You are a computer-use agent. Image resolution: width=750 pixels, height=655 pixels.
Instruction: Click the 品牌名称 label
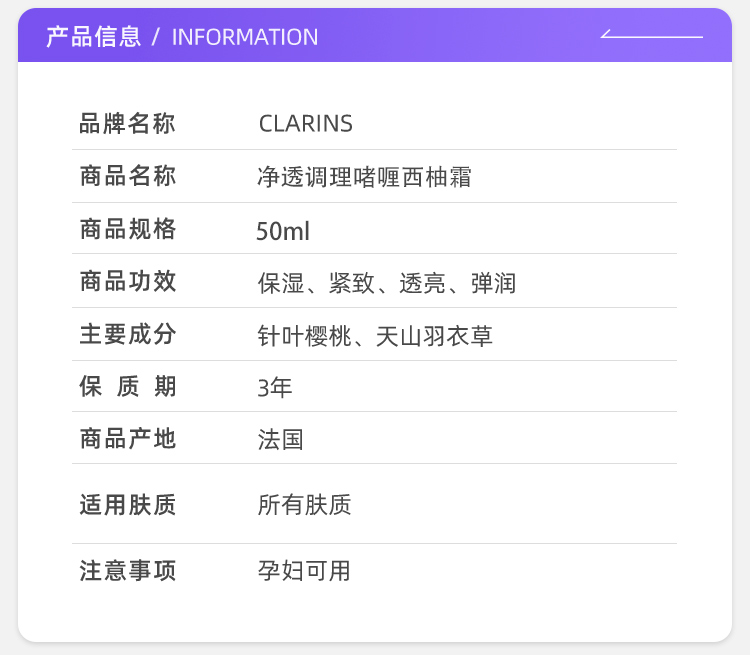click(x=127, y=123)
